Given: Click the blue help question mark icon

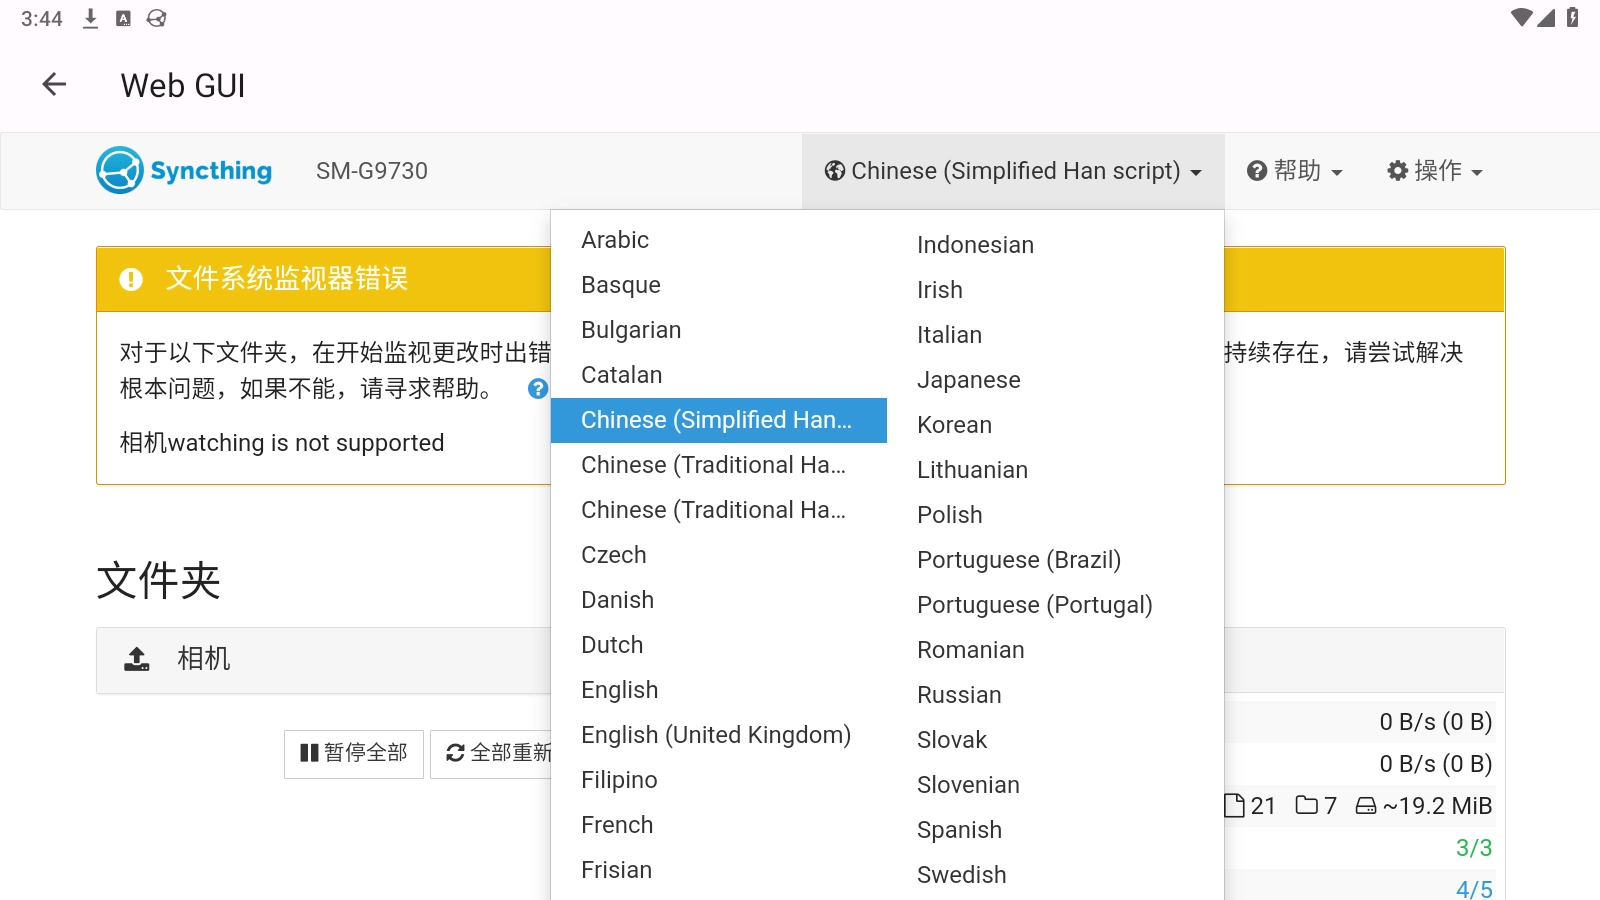Looking at the screenshot, I should point(538,388).
